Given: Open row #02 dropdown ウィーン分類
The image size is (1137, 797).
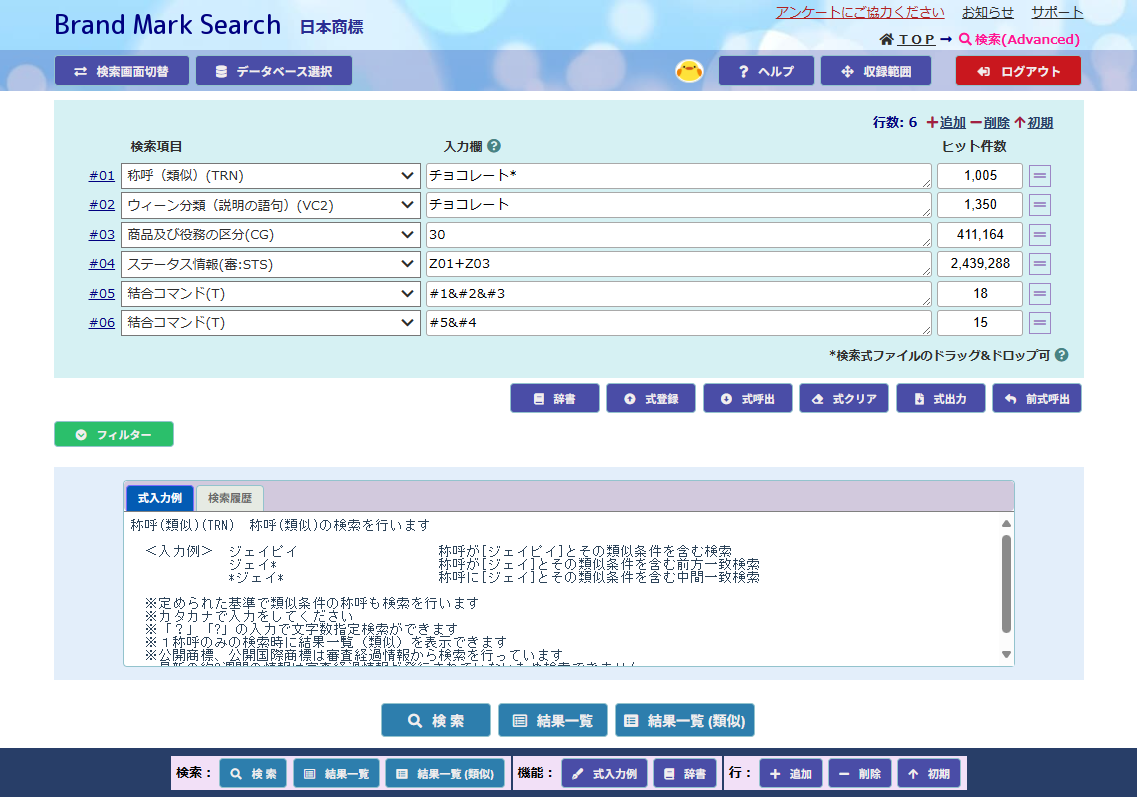Looking at the screenshot, I should tap(270, 205).
